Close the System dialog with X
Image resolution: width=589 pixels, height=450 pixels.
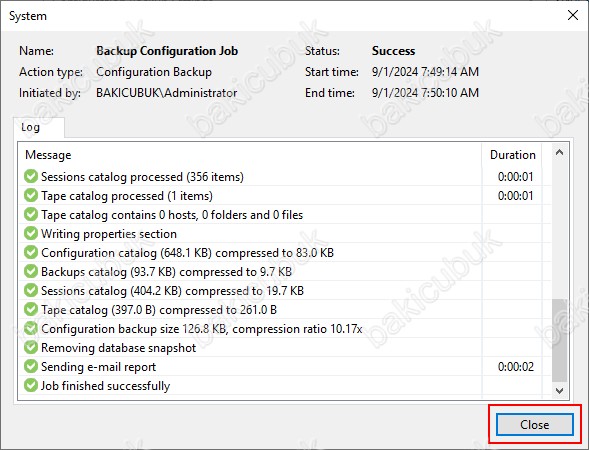click(x=572, y=15)
